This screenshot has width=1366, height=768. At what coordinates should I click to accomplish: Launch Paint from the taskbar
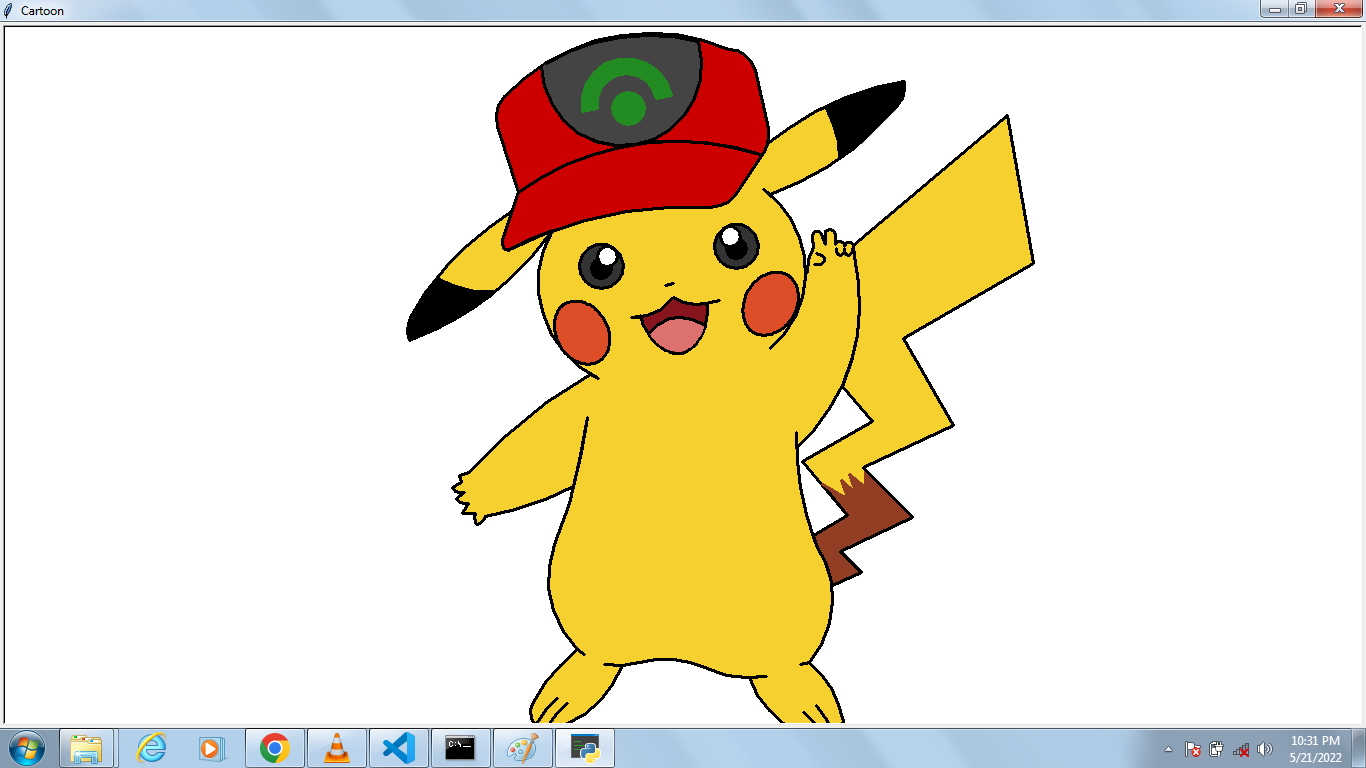tap(523, 747)
